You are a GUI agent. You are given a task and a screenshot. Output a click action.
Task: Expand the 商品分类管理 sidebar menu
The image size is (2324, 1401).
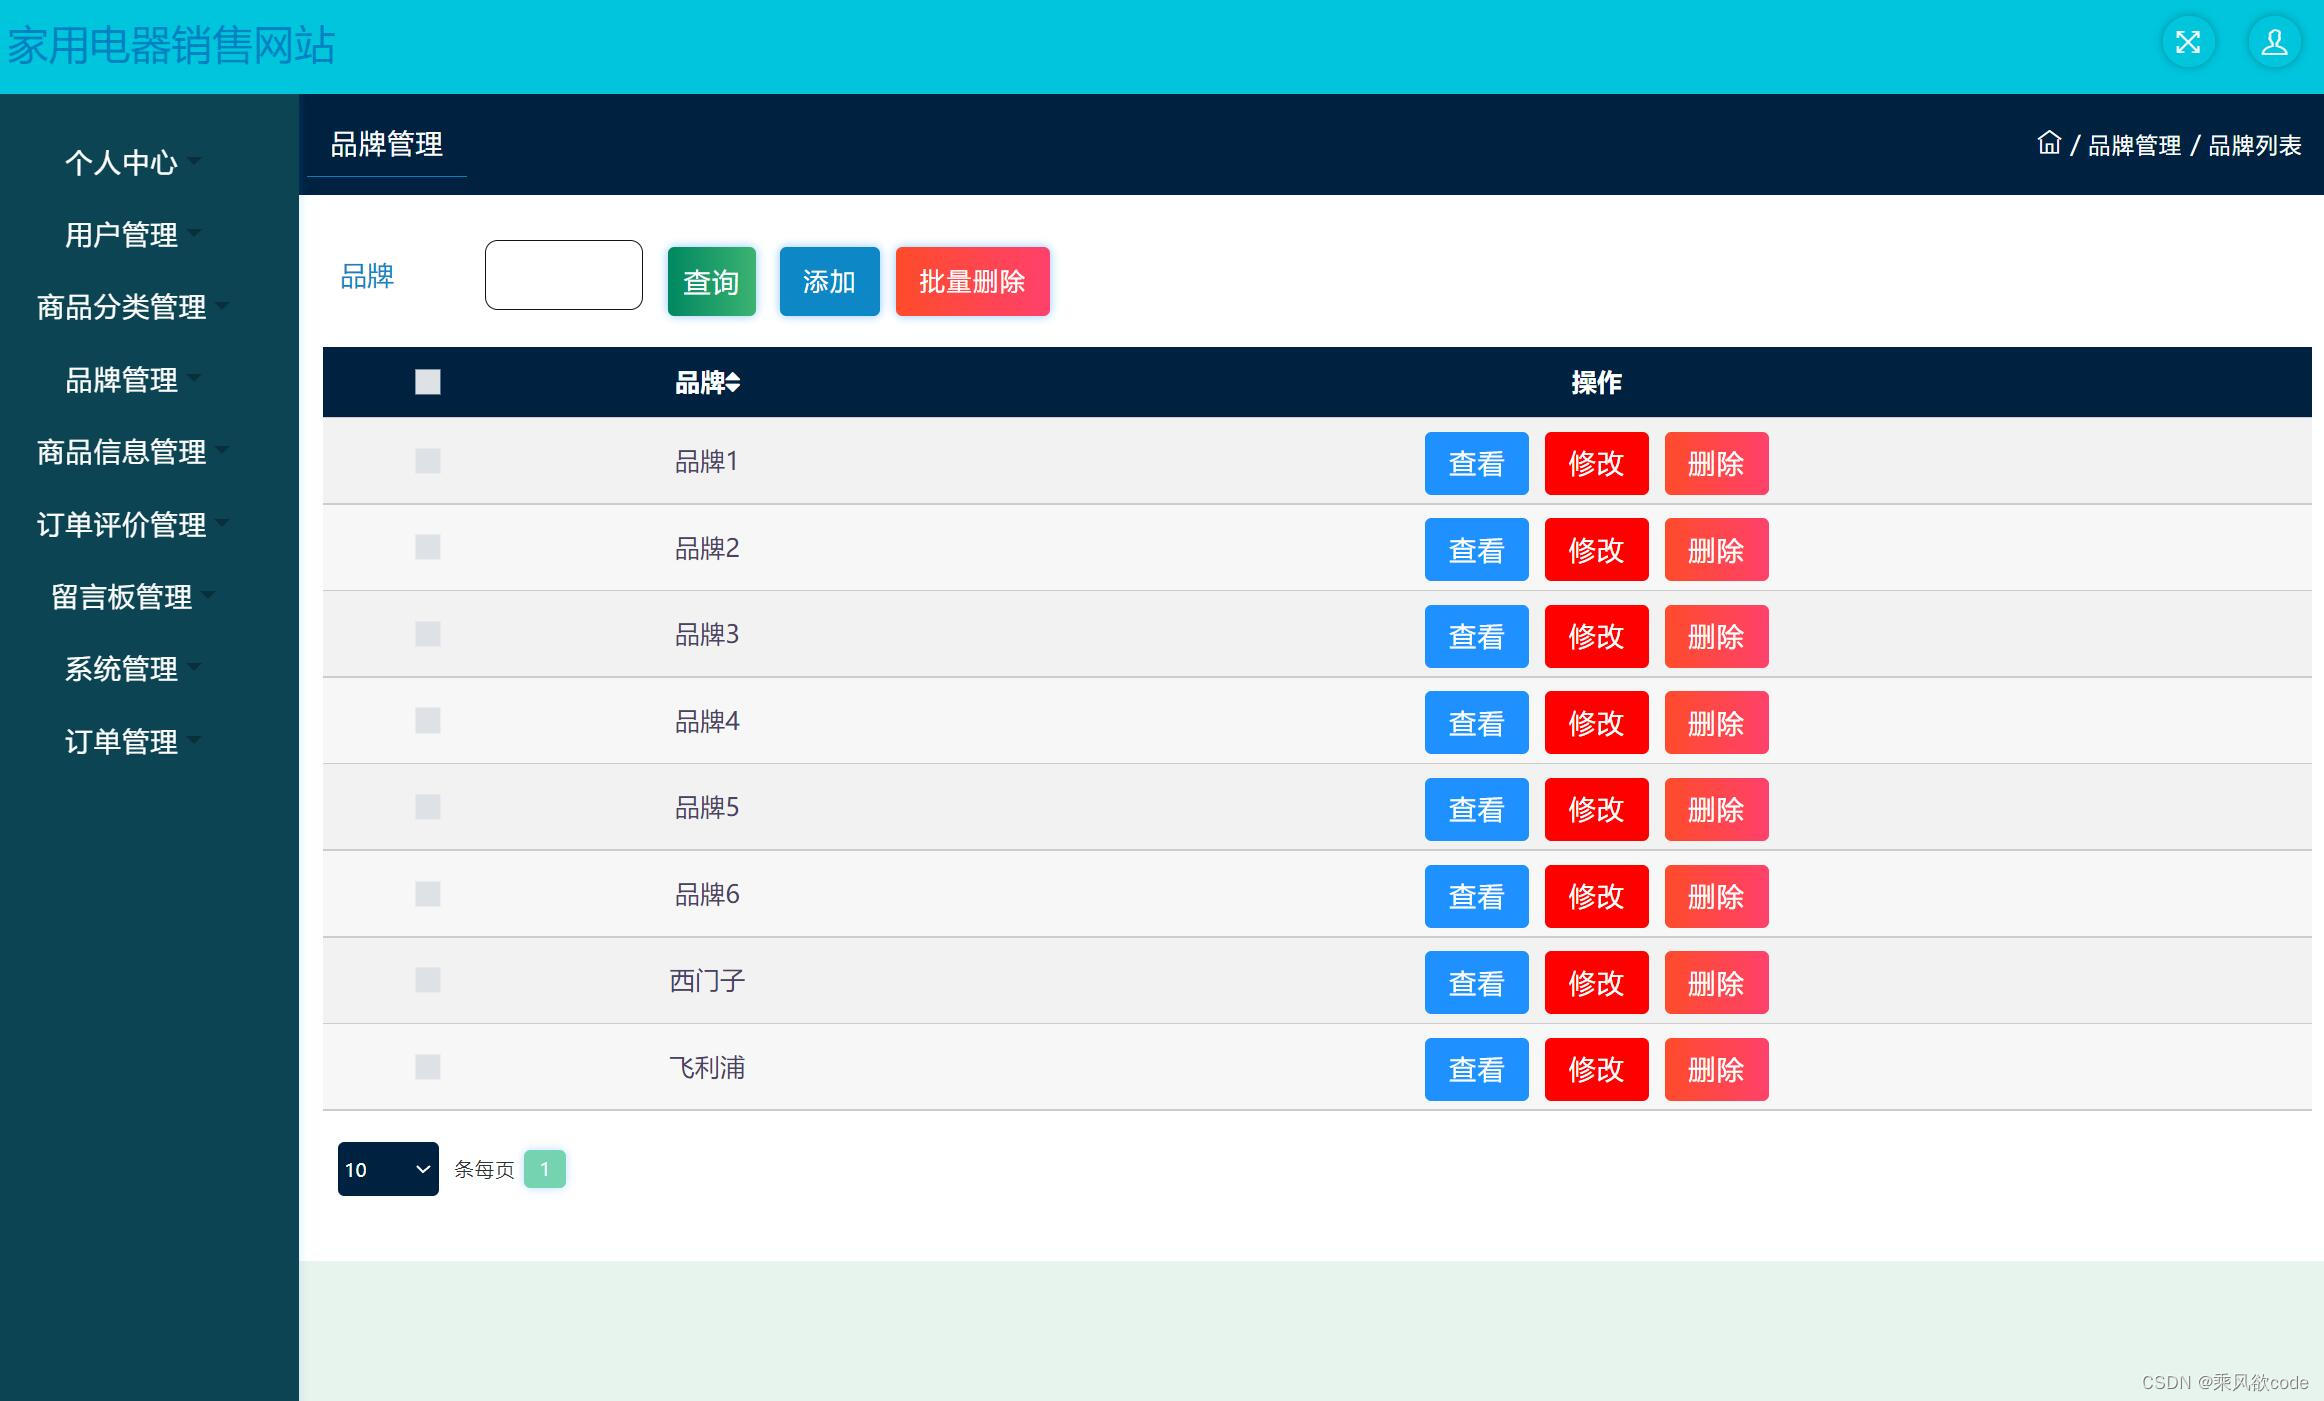pos(122,307)
